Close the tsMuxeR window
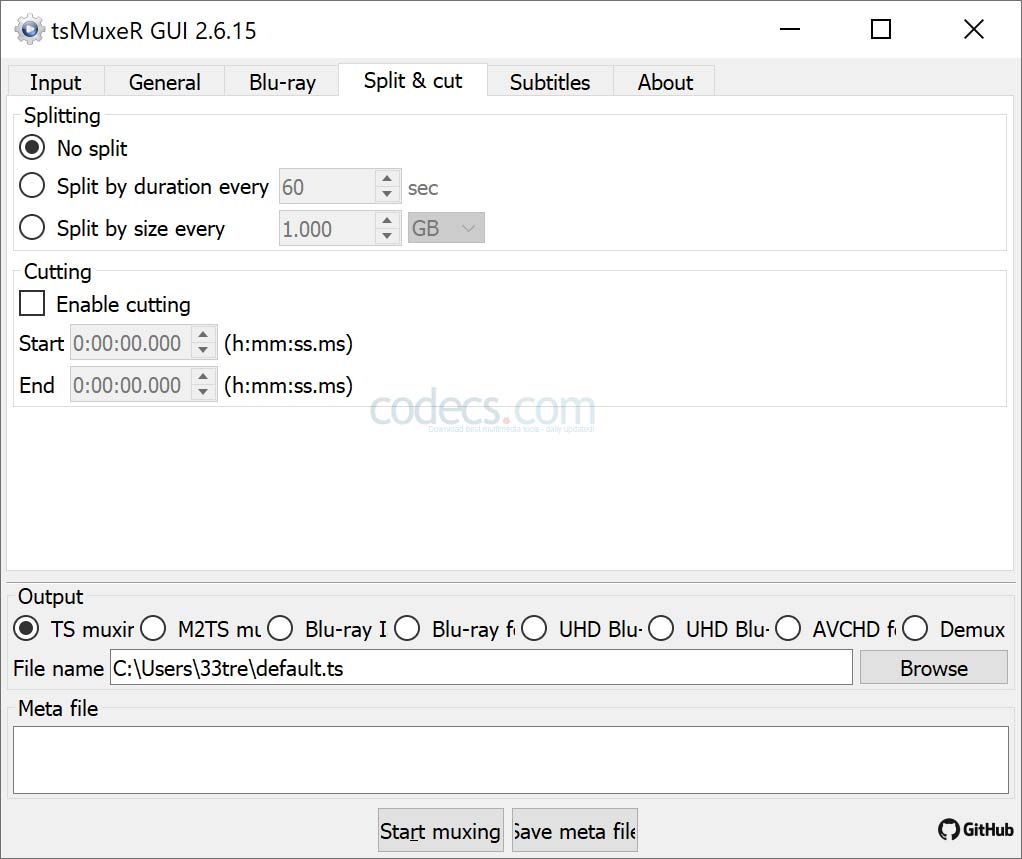Viewport: 1022px width, 859px height. click(974, 29)
